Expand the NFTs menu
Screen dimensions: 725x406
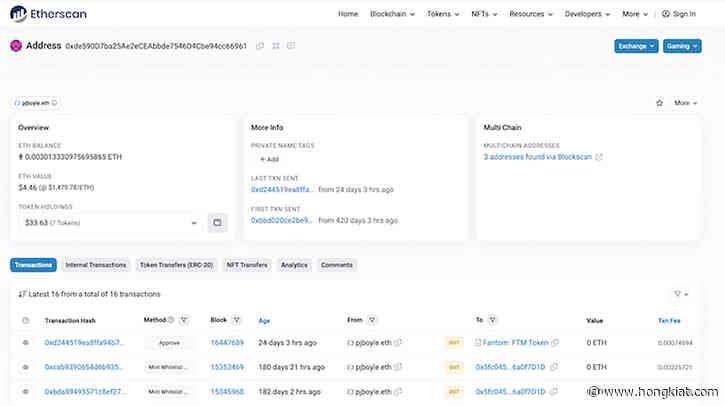pos(484,14)
